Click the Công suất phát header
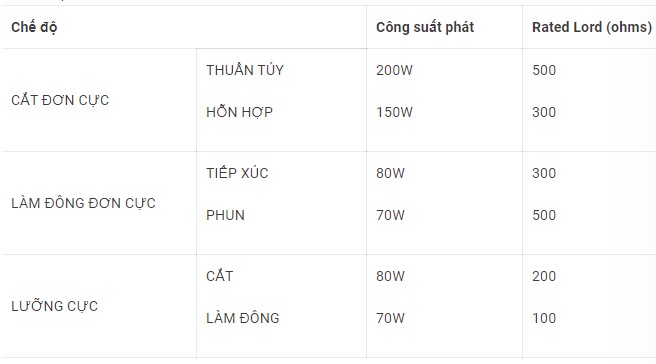 click(425, 27)
